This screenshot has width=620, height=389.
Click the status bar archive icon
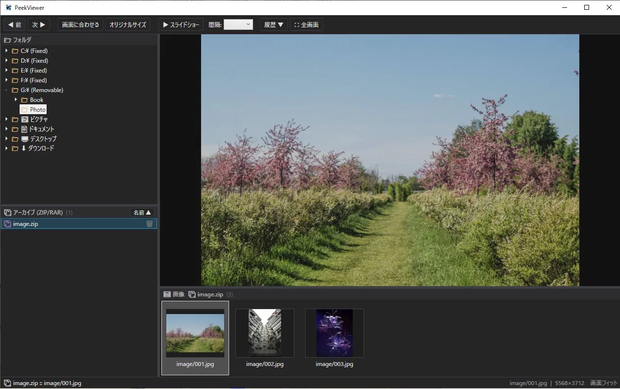8,383
